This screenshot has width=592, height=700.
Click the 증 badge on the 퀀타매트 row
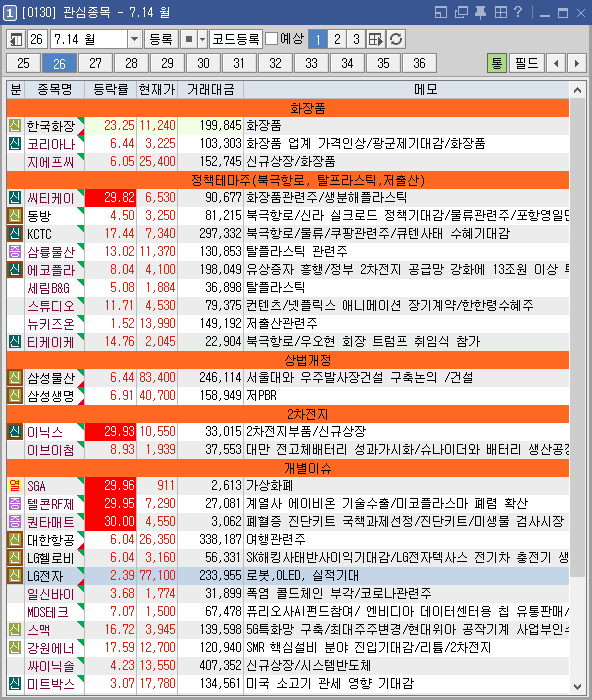[15, 521]
